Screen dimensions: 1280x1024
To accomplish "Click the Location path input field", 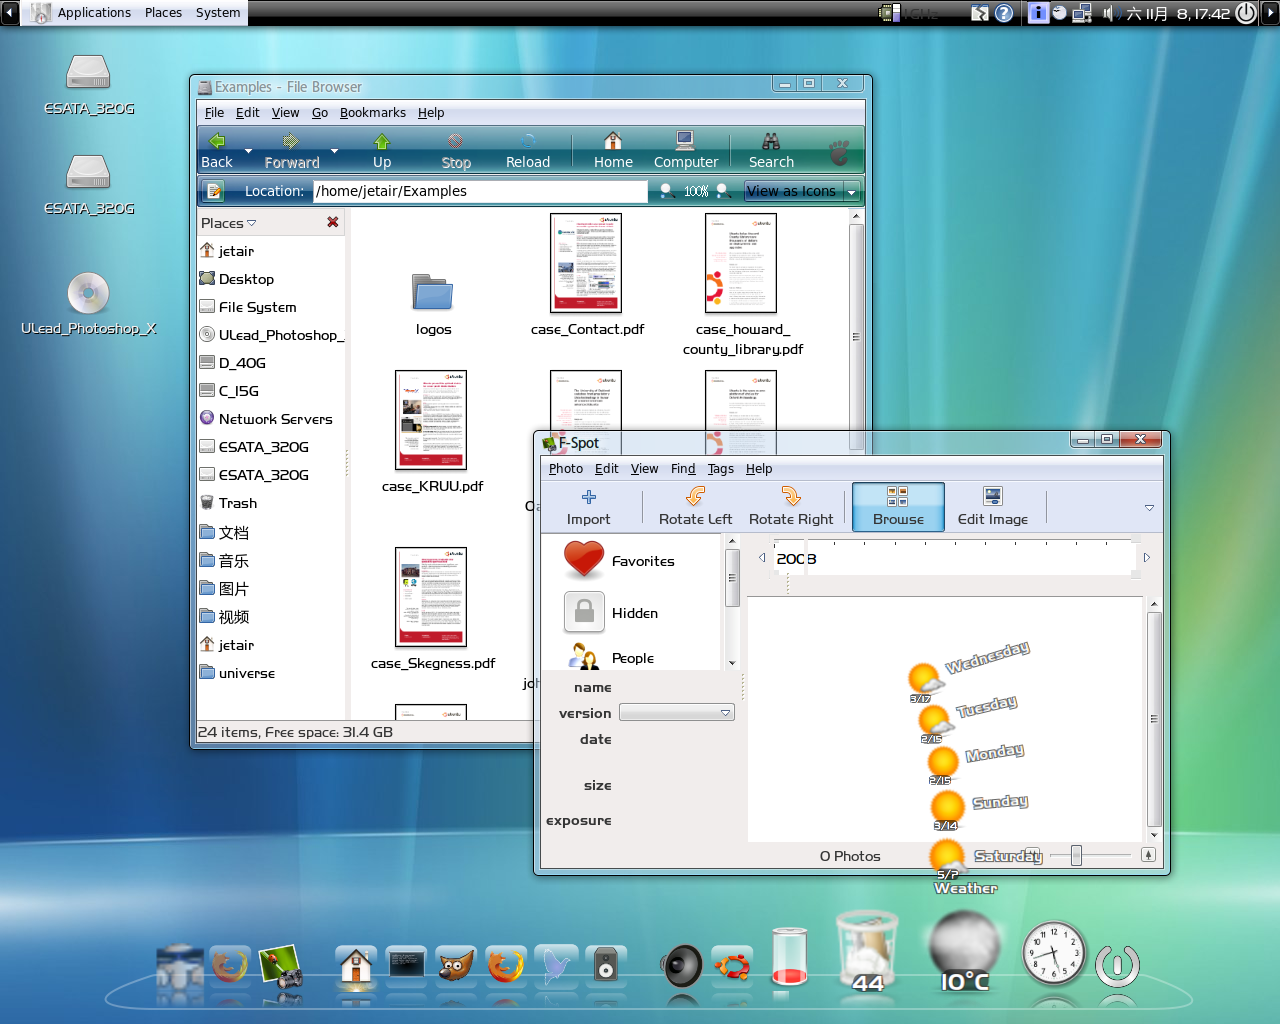I will [480, 191].
